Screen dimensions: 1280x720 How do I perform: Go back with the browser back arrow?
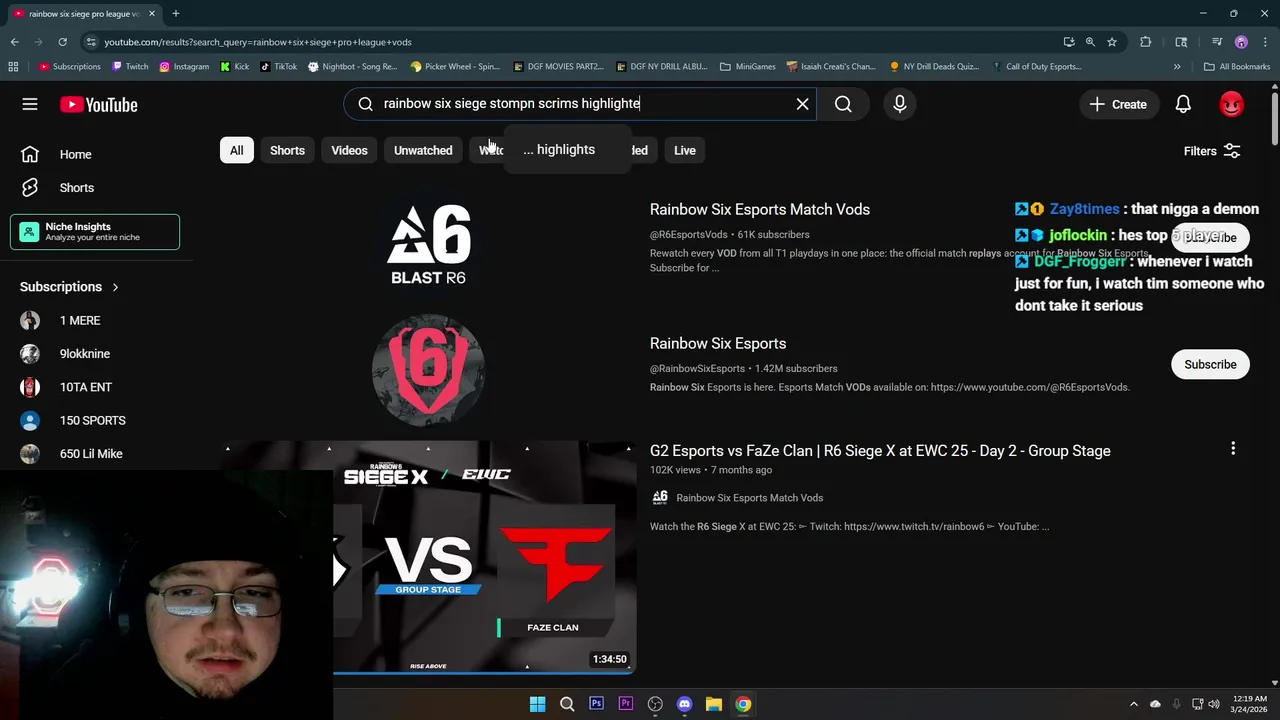(x=14, y=42)
